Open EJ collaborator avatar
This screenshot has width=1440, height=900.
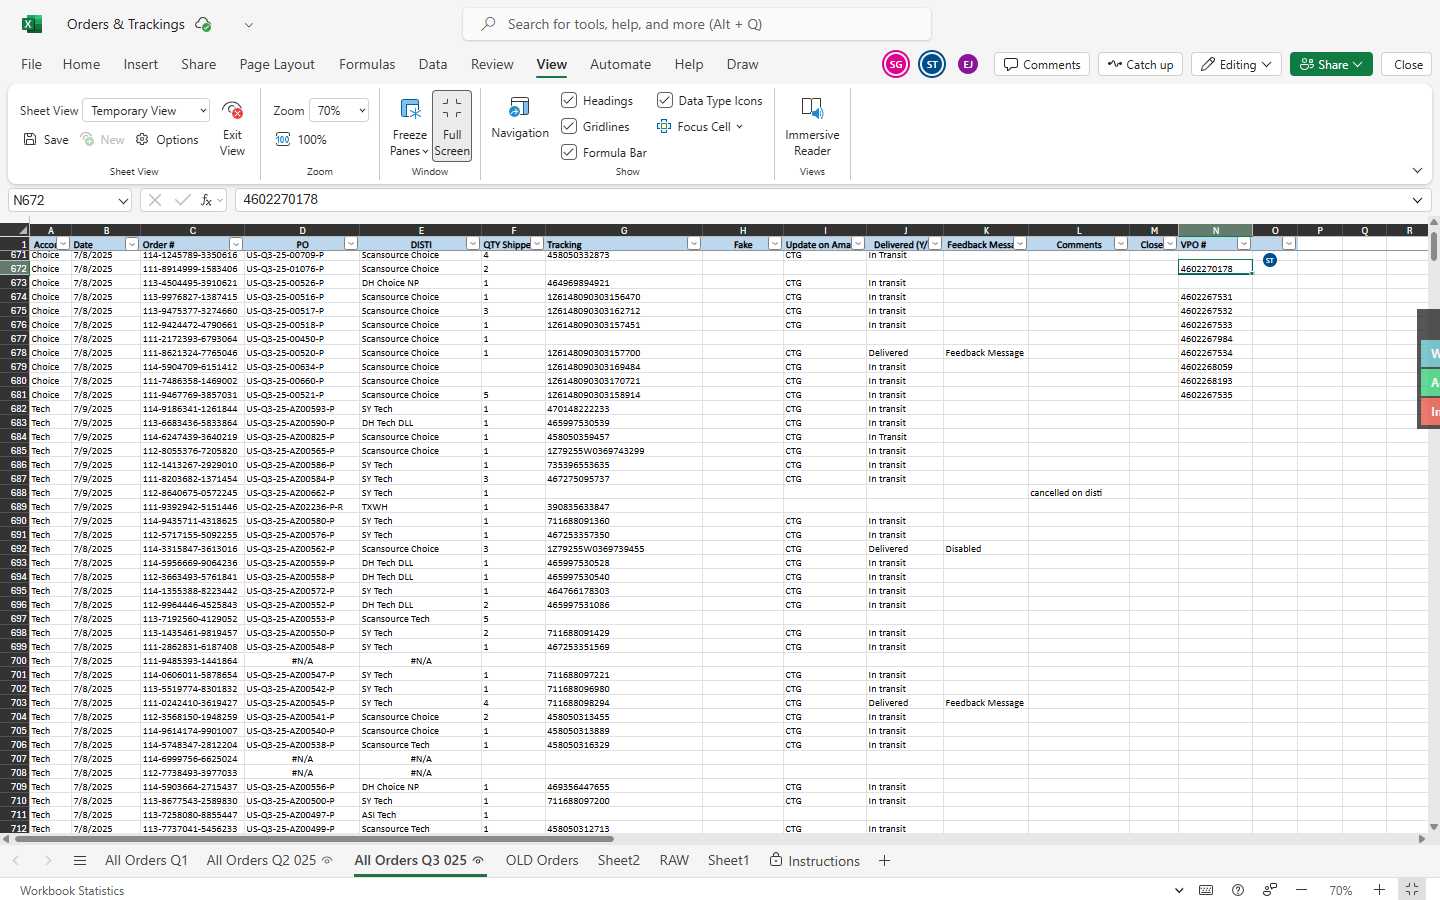967,64
